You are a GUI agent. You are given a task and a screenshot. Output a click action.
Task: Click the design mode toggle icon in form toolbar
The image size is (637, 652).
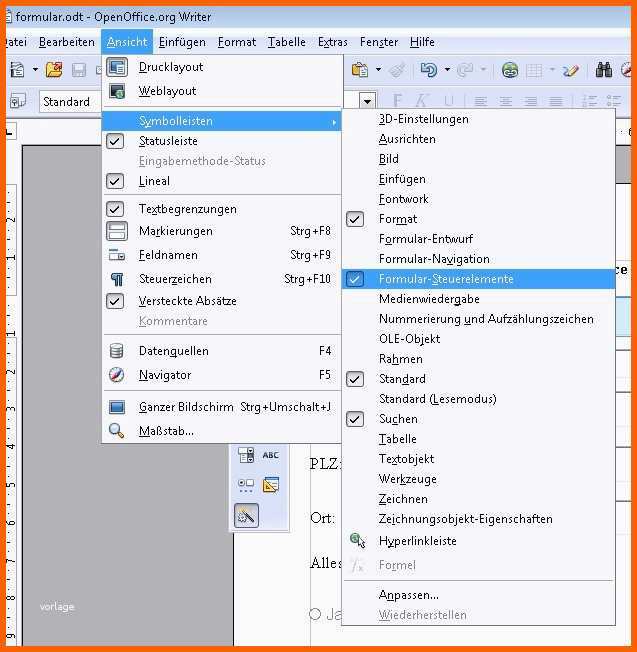[x=246, y=516]
